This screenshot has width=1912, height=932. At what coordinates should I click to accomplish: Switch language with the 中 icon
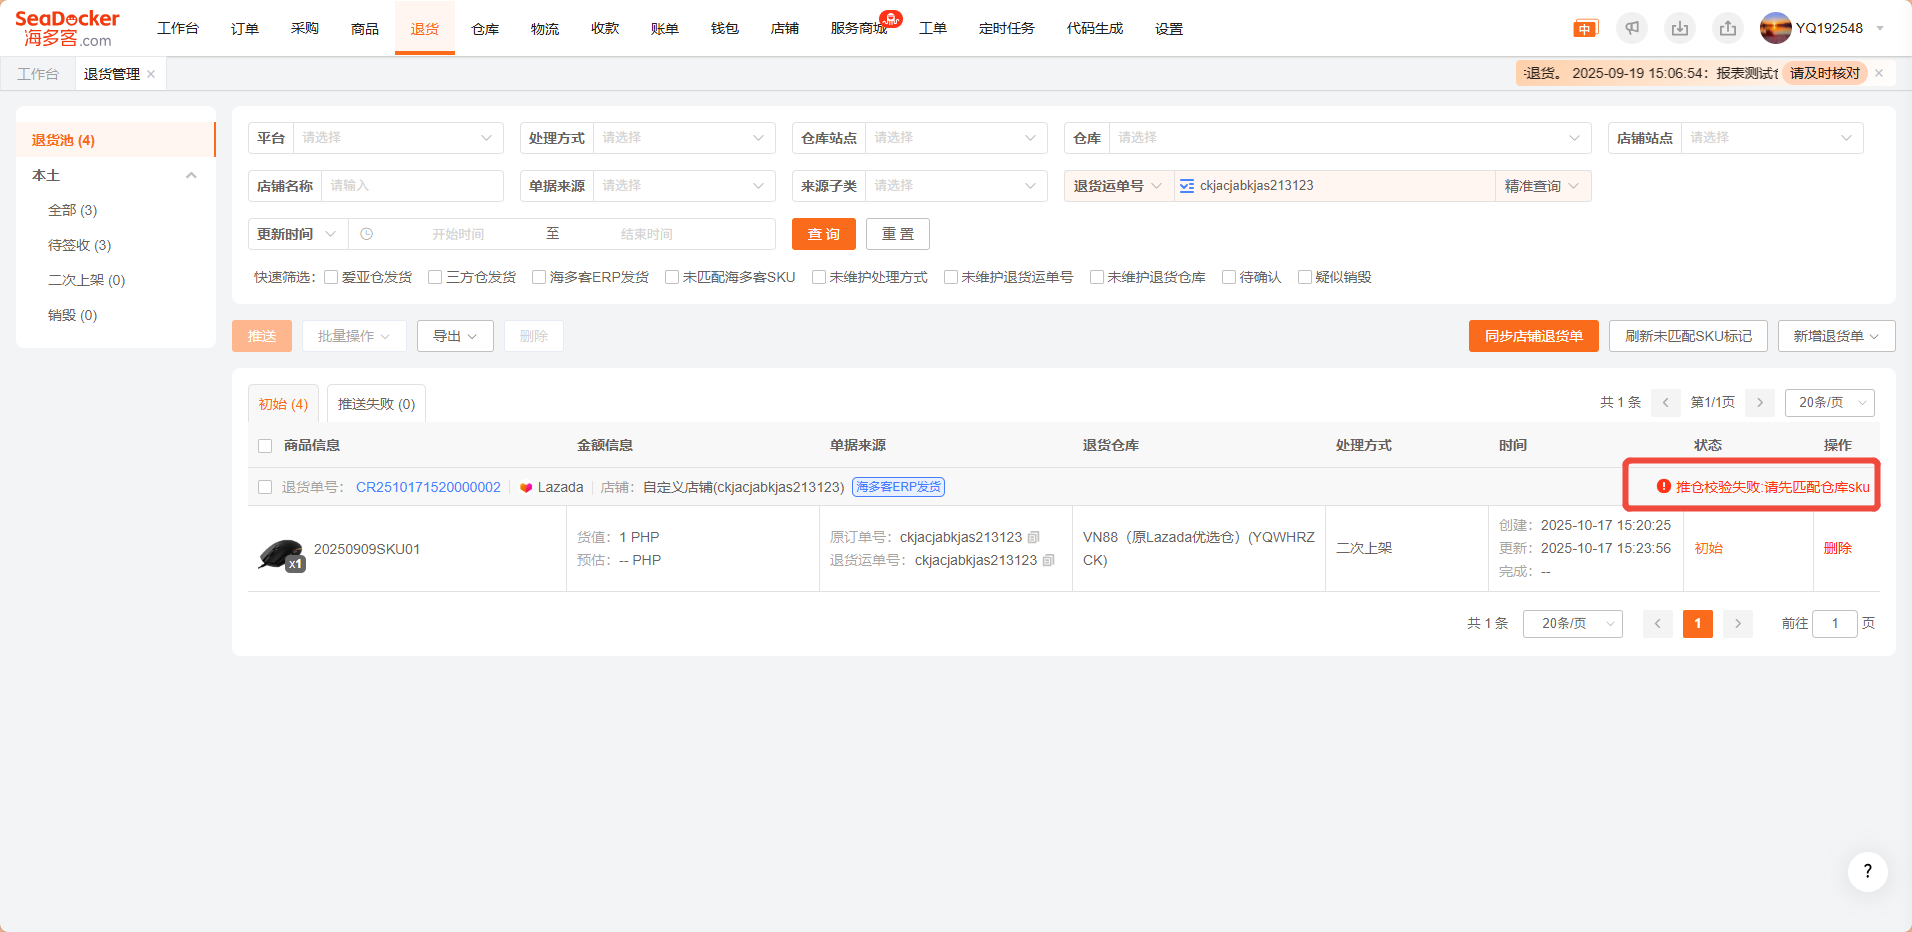click(1585, 29)
